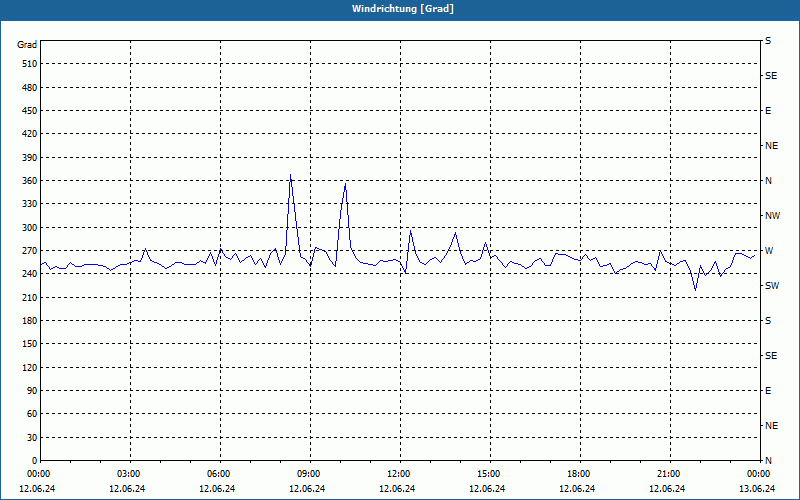Select the W compass label on right axis
This screenshot has height=500, width=800.
coord(769,251)
